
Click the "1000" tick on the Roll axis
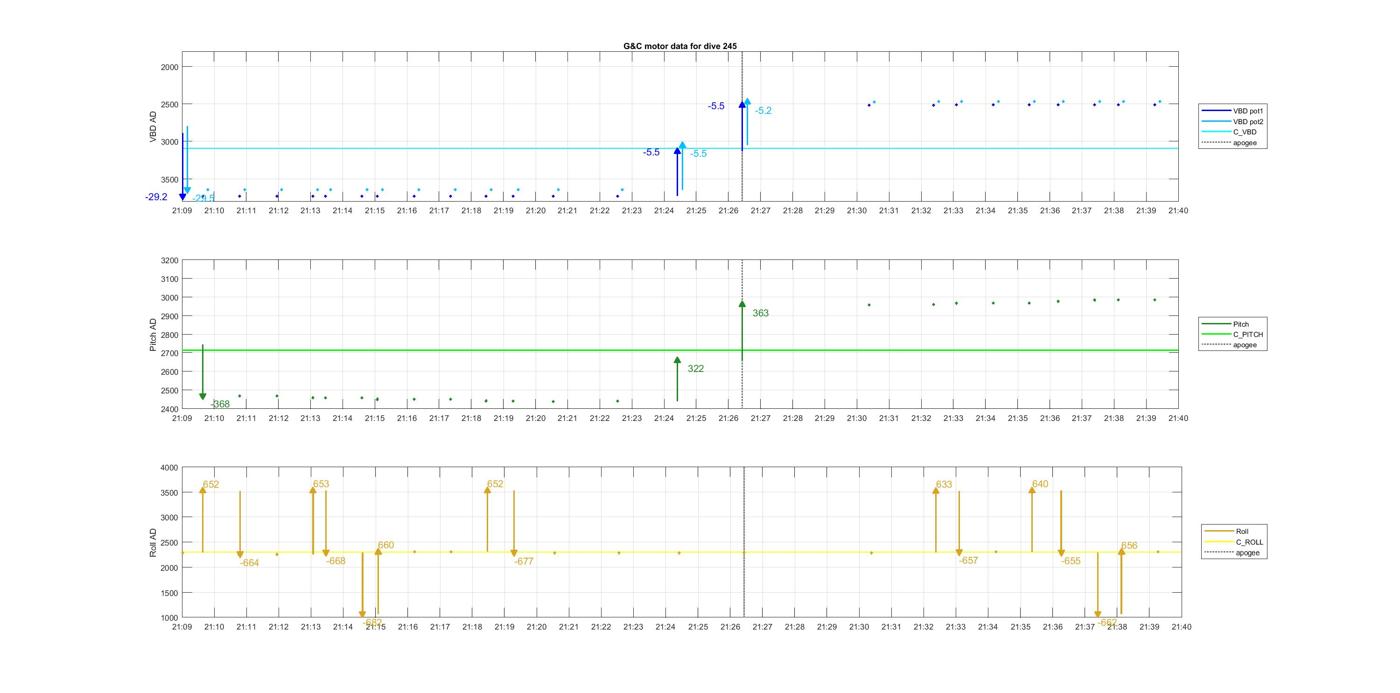point(169,618)
